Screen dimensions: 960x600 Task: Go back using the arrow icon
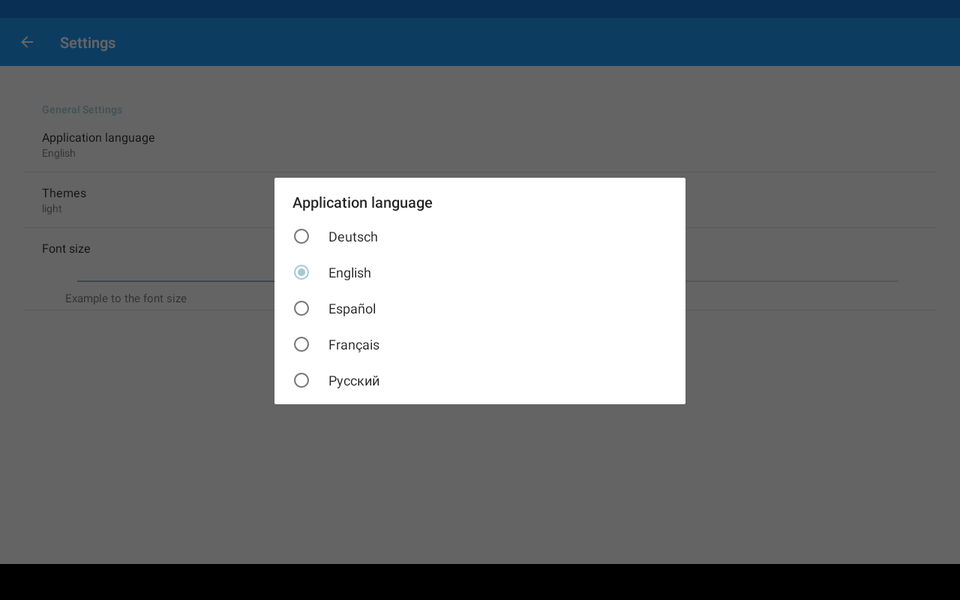pyautogui.click(x=27, y=42)
